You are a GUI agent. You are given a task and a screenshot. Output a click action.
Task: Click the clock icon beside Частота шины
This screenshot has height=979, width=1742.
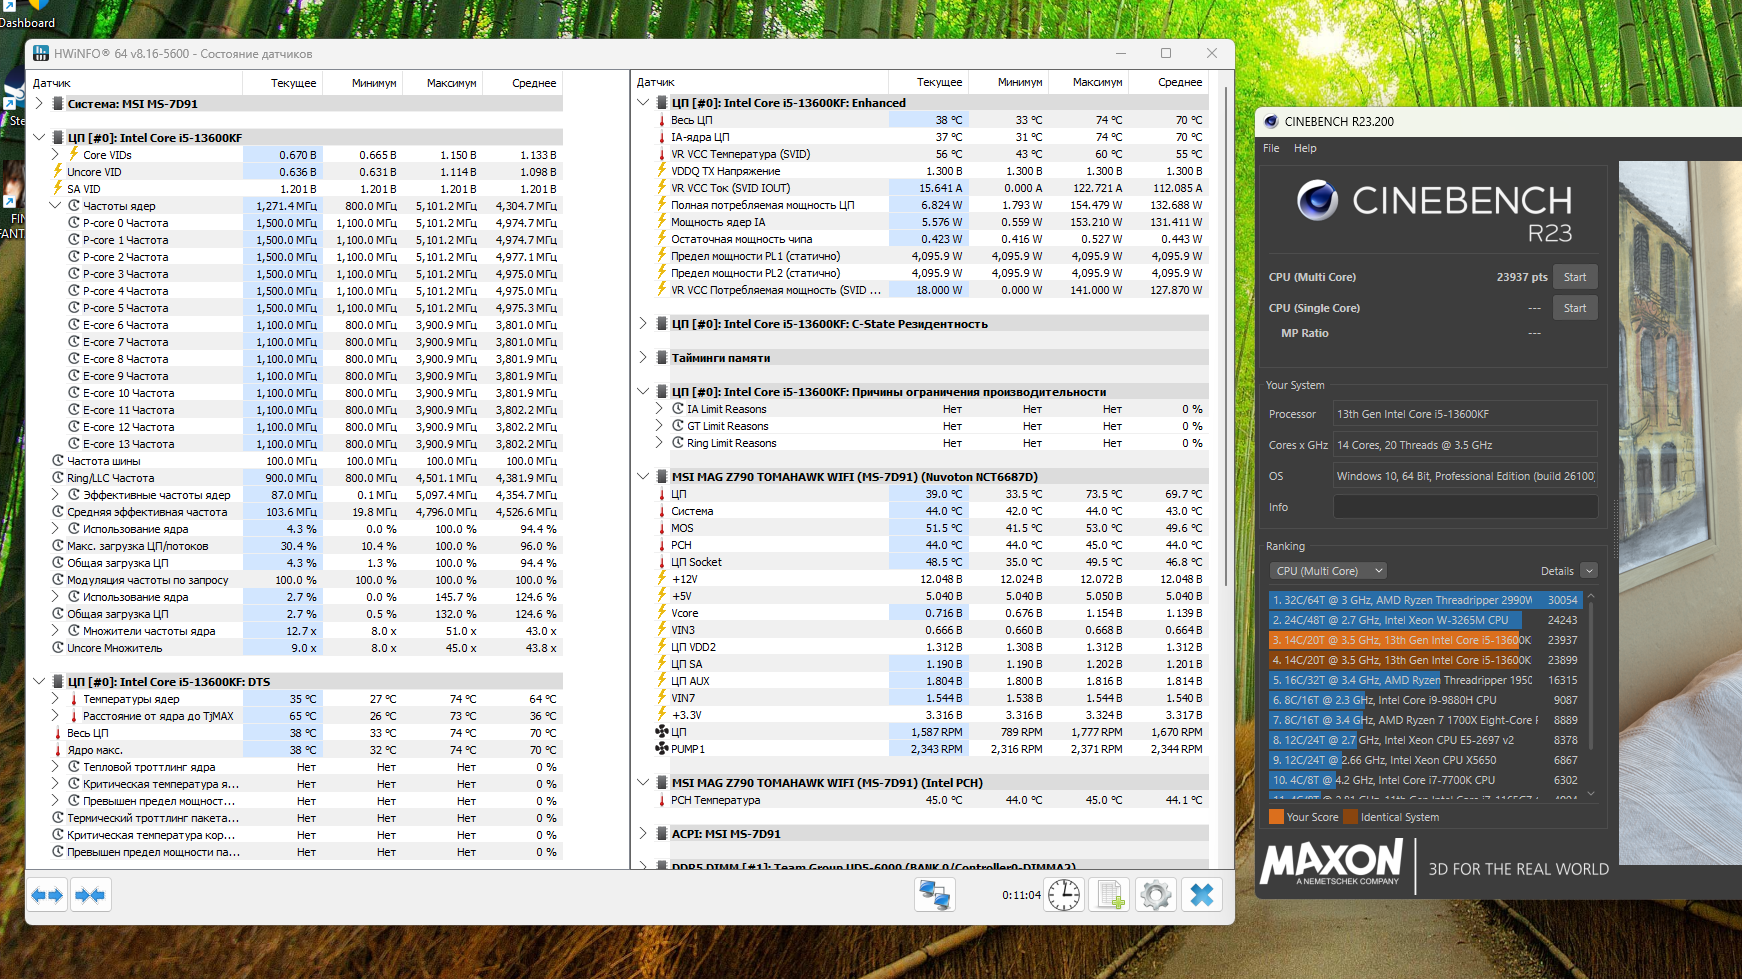(58, 461)
